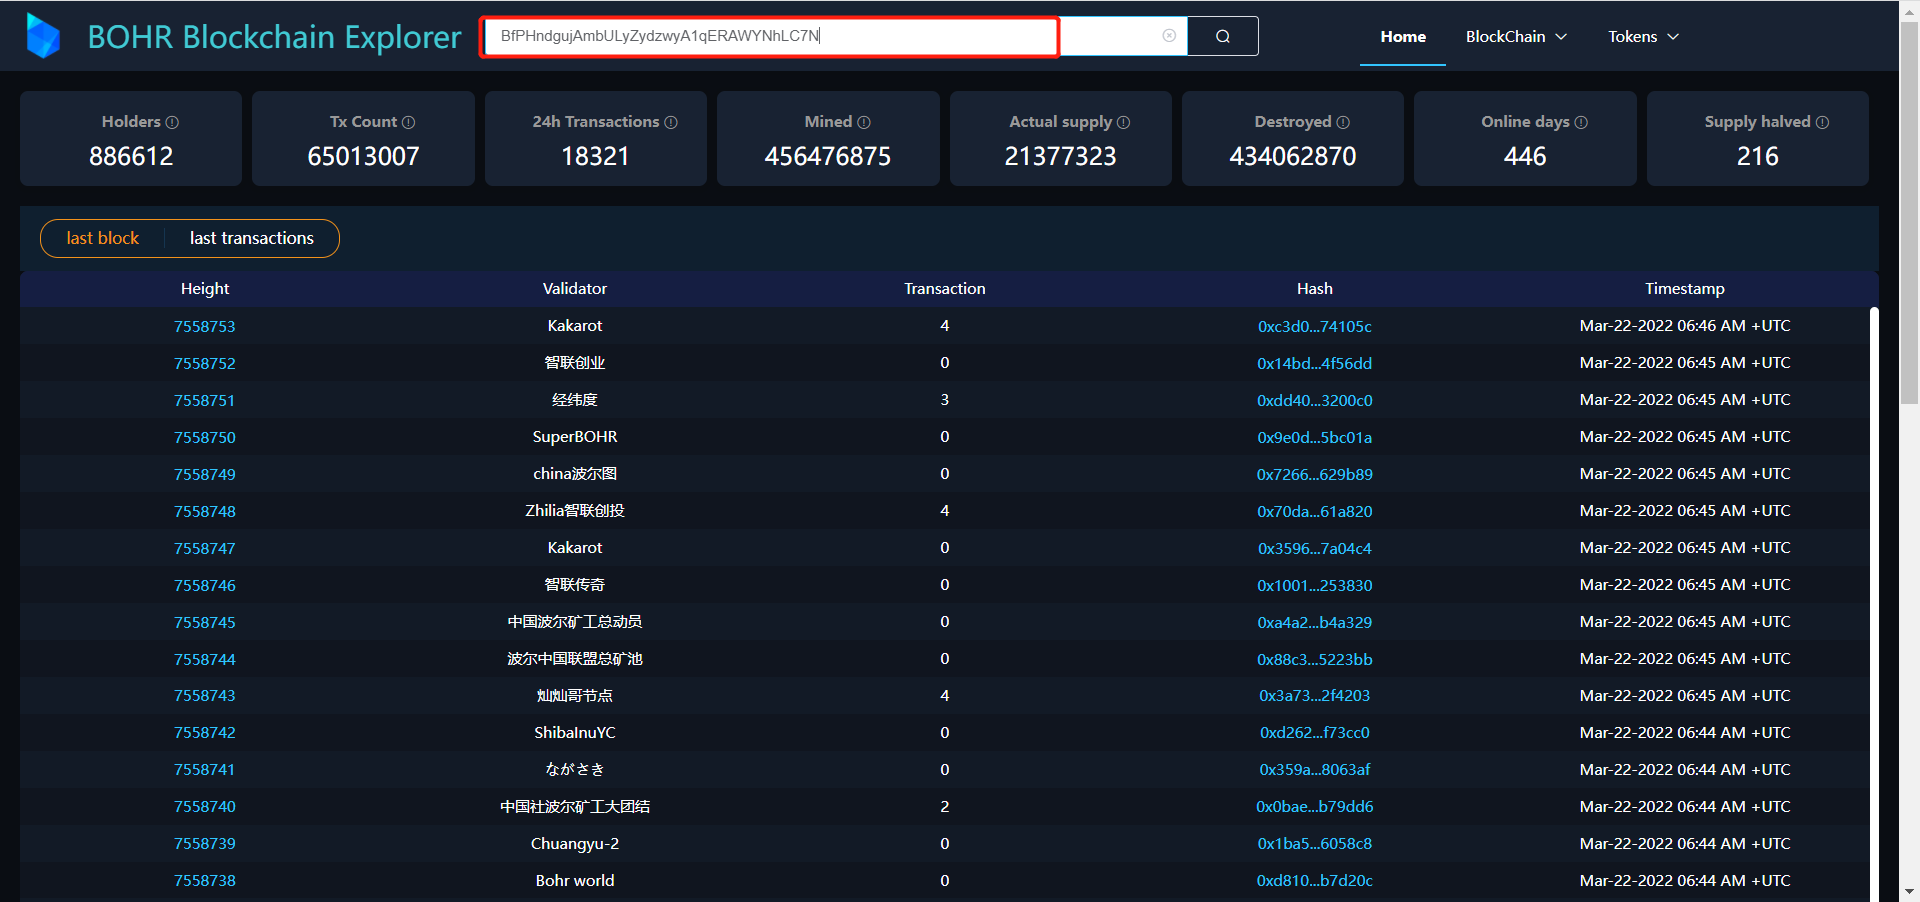Click the info icon beside Destroyed

tap(1343, 122)
